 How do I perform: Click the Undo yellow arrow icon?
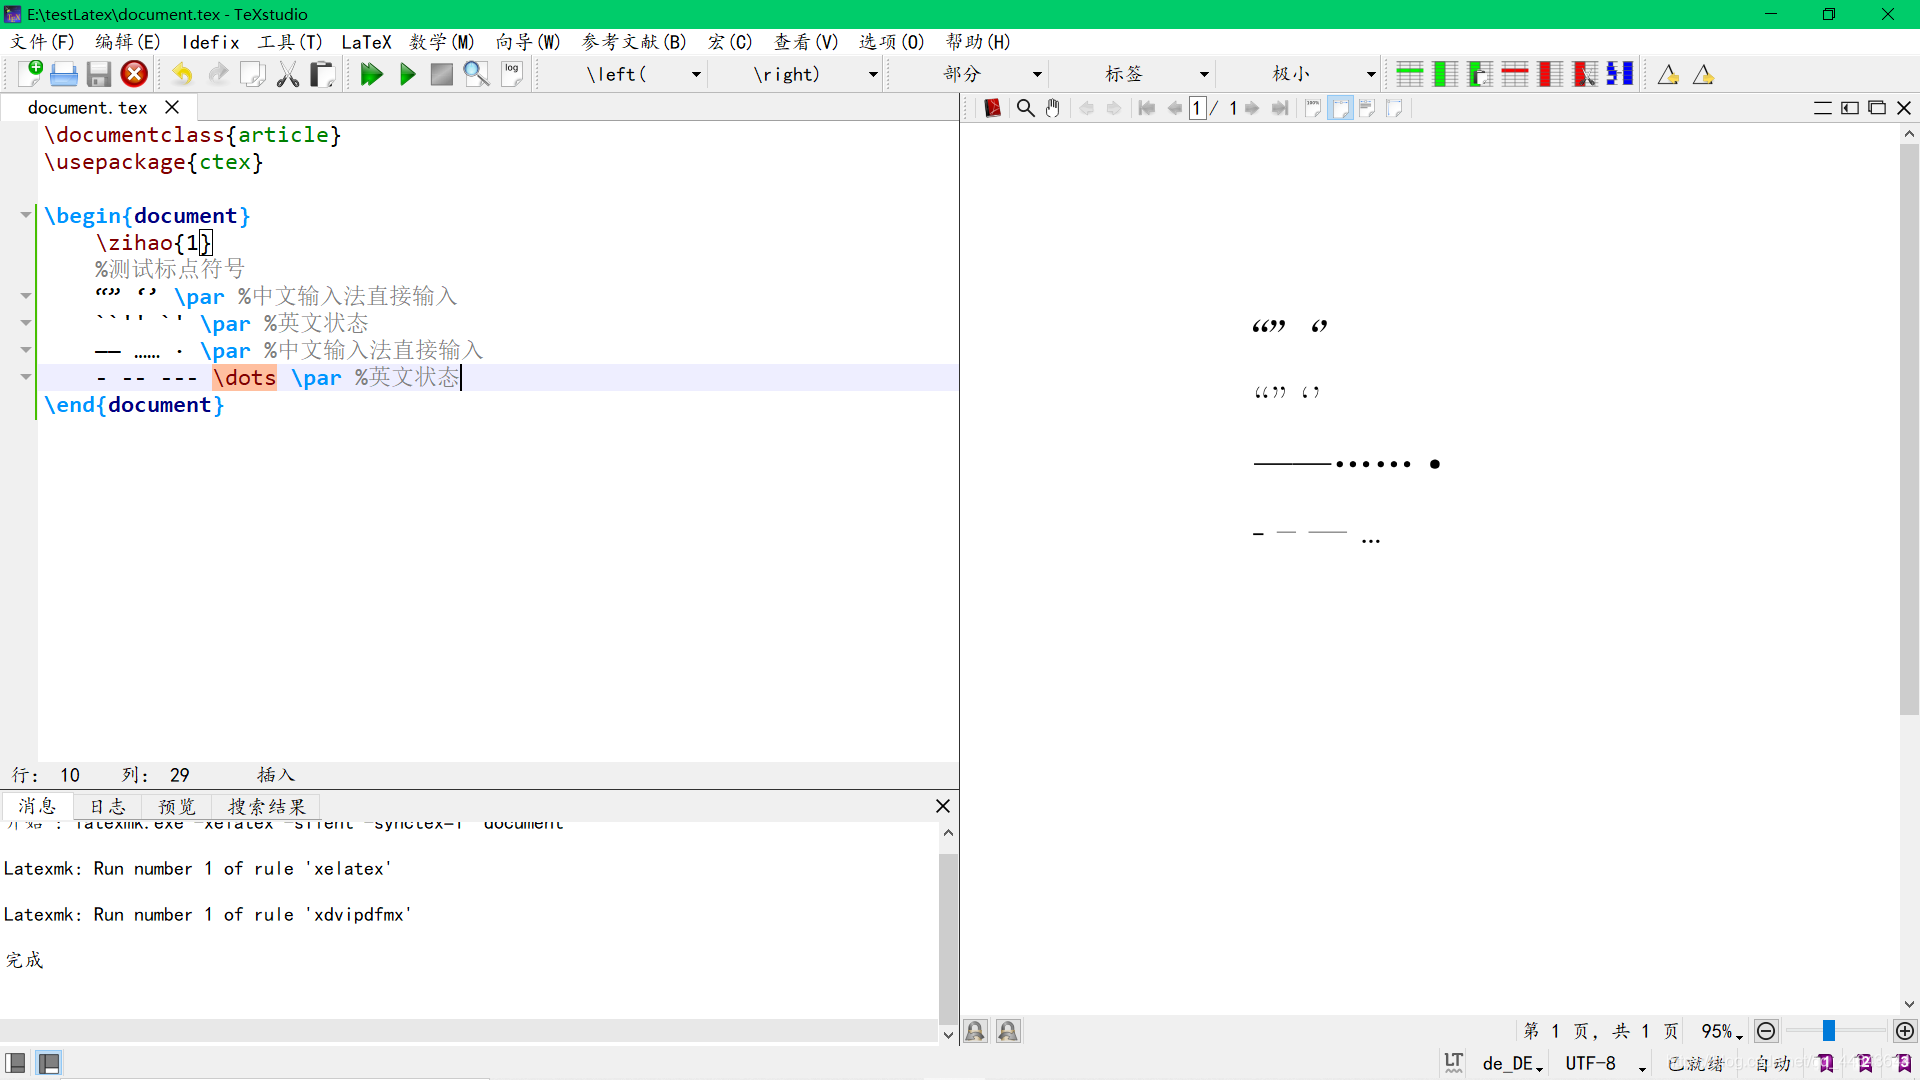coord(182,74)
